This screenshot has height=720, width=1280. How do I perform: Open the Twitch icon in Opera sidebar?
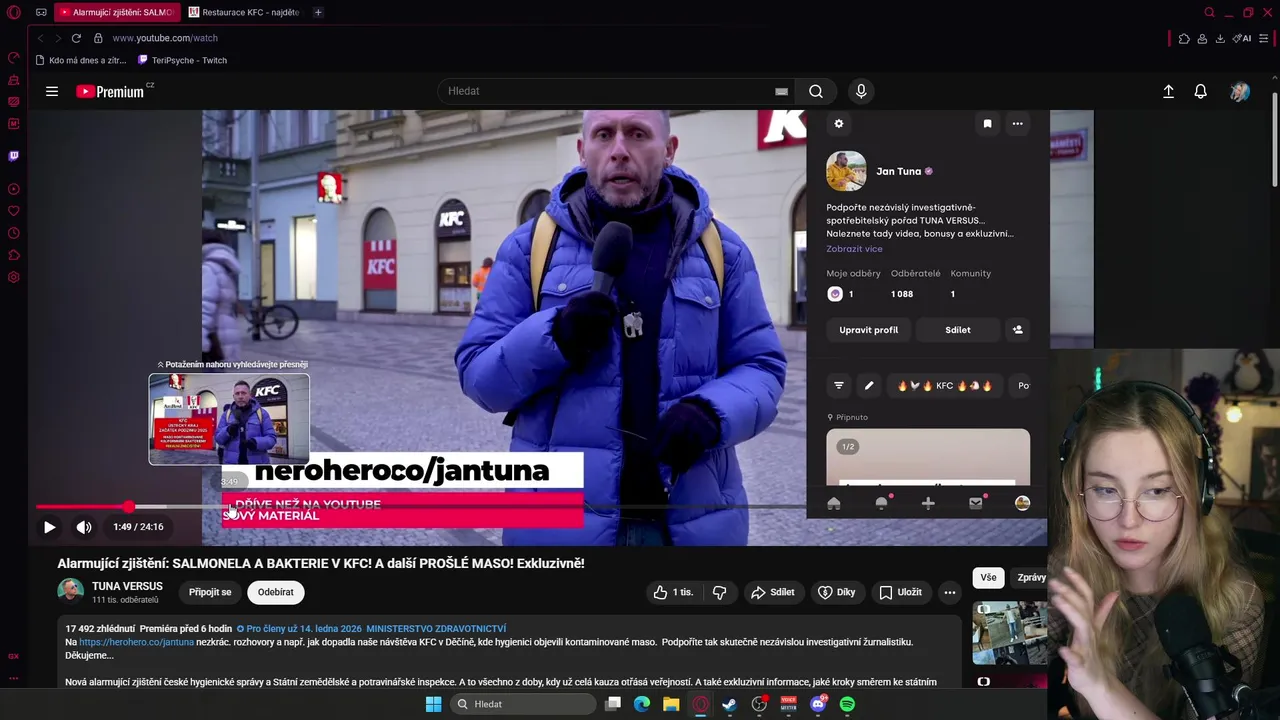14,156
